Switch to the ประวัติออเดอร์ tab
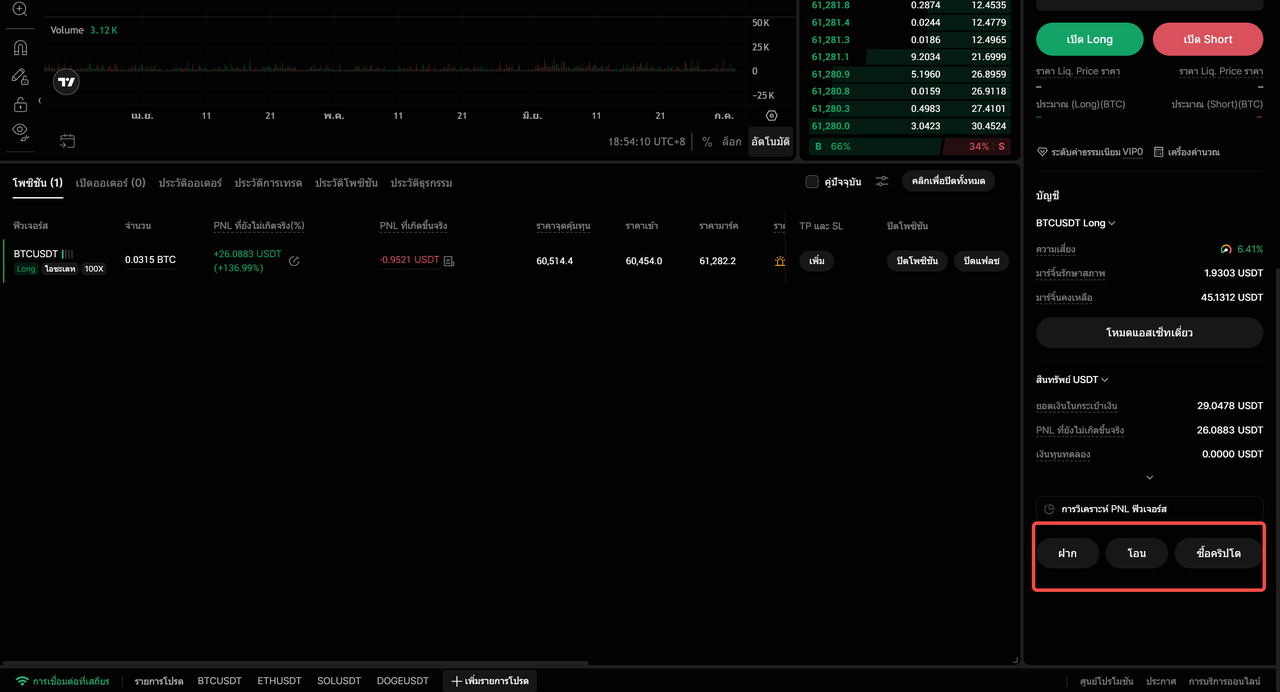Image resolution: width=1280 pixels, height=692 pixels. click(x=190, y=183)
